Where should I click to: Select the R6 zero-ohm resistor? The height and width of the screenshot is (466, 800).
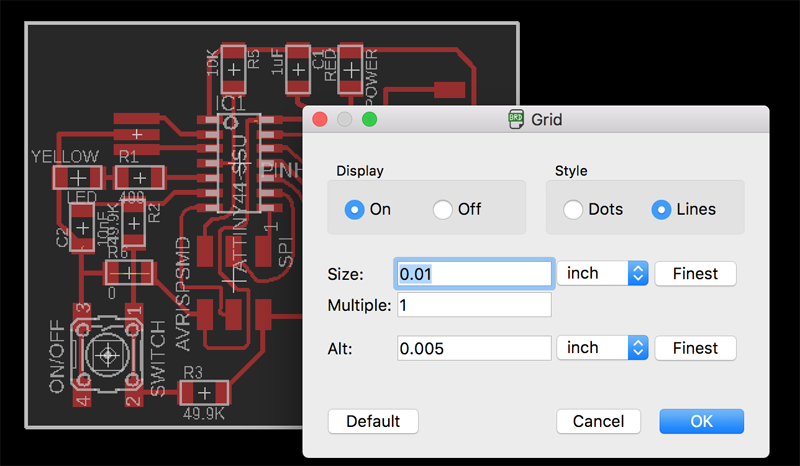click(129, 274)
